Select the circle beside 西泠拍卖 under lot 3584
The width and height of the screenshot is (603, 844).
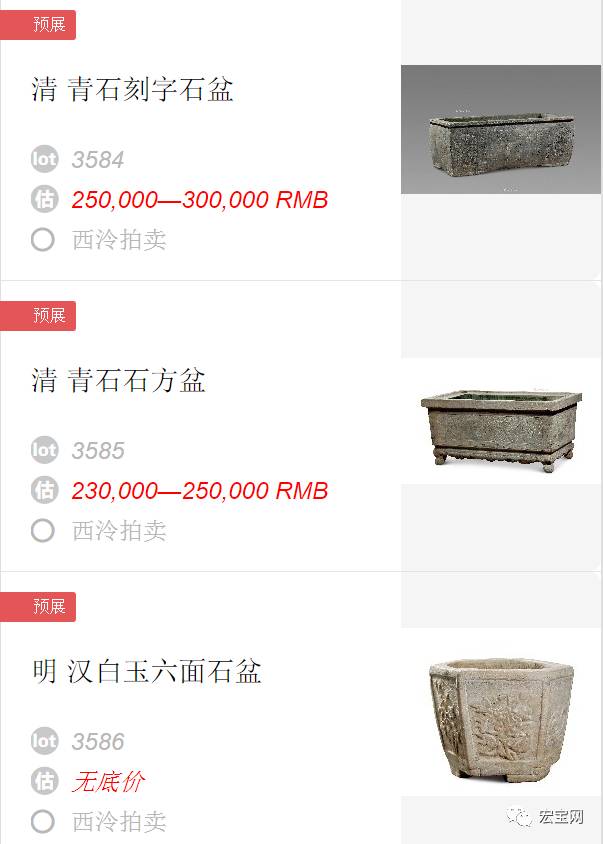[43, 240]
